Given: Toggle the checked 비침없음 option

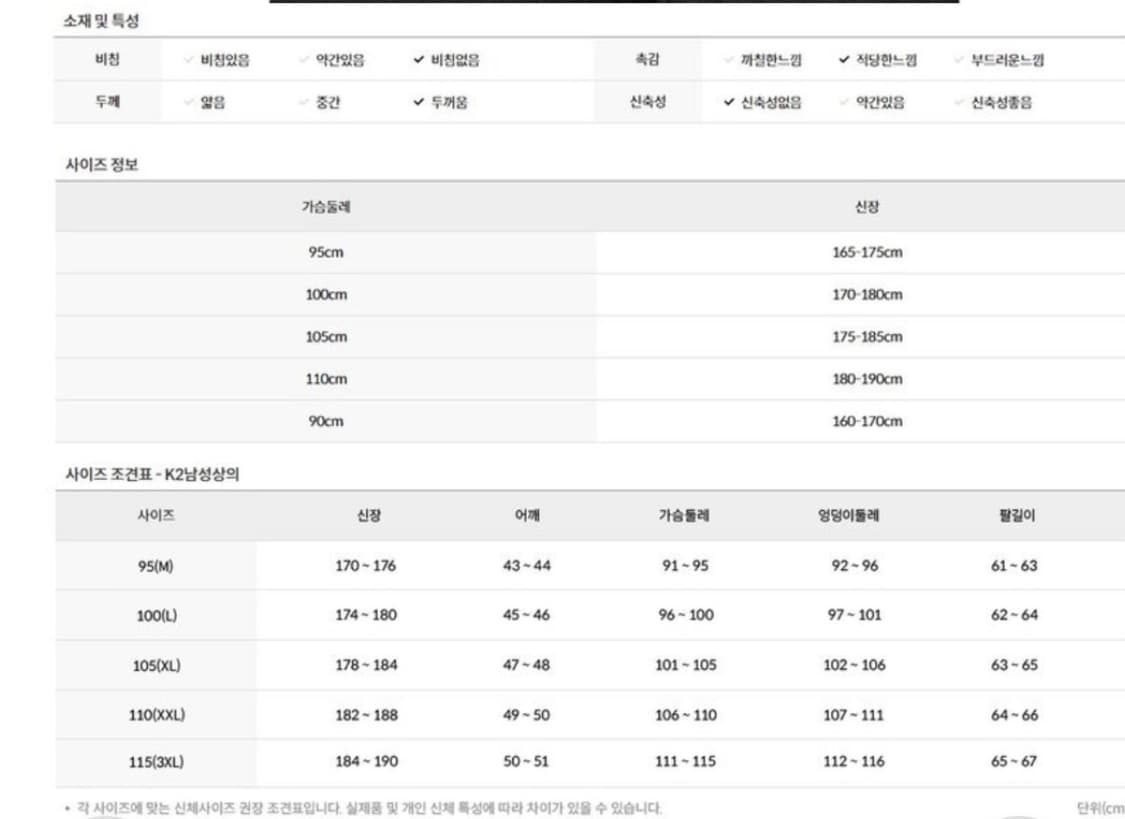Looking at the screenshot, I should pos(446,60).
